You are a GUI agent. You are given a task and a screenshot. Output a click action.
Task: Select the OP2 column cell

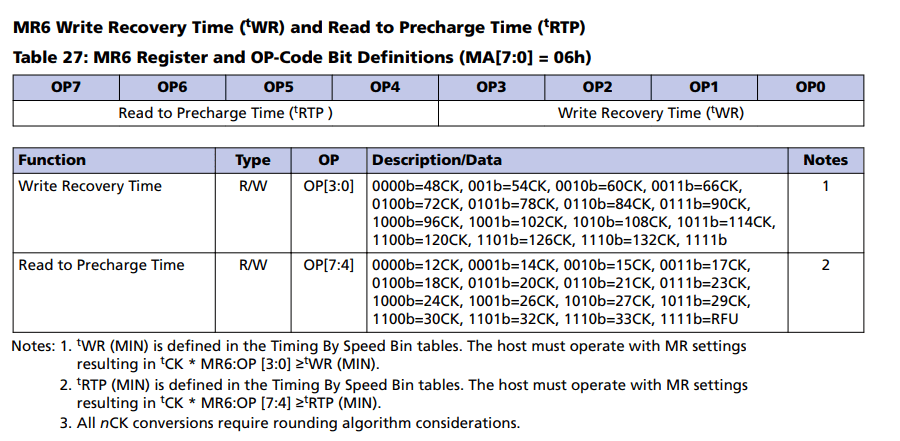597,88
